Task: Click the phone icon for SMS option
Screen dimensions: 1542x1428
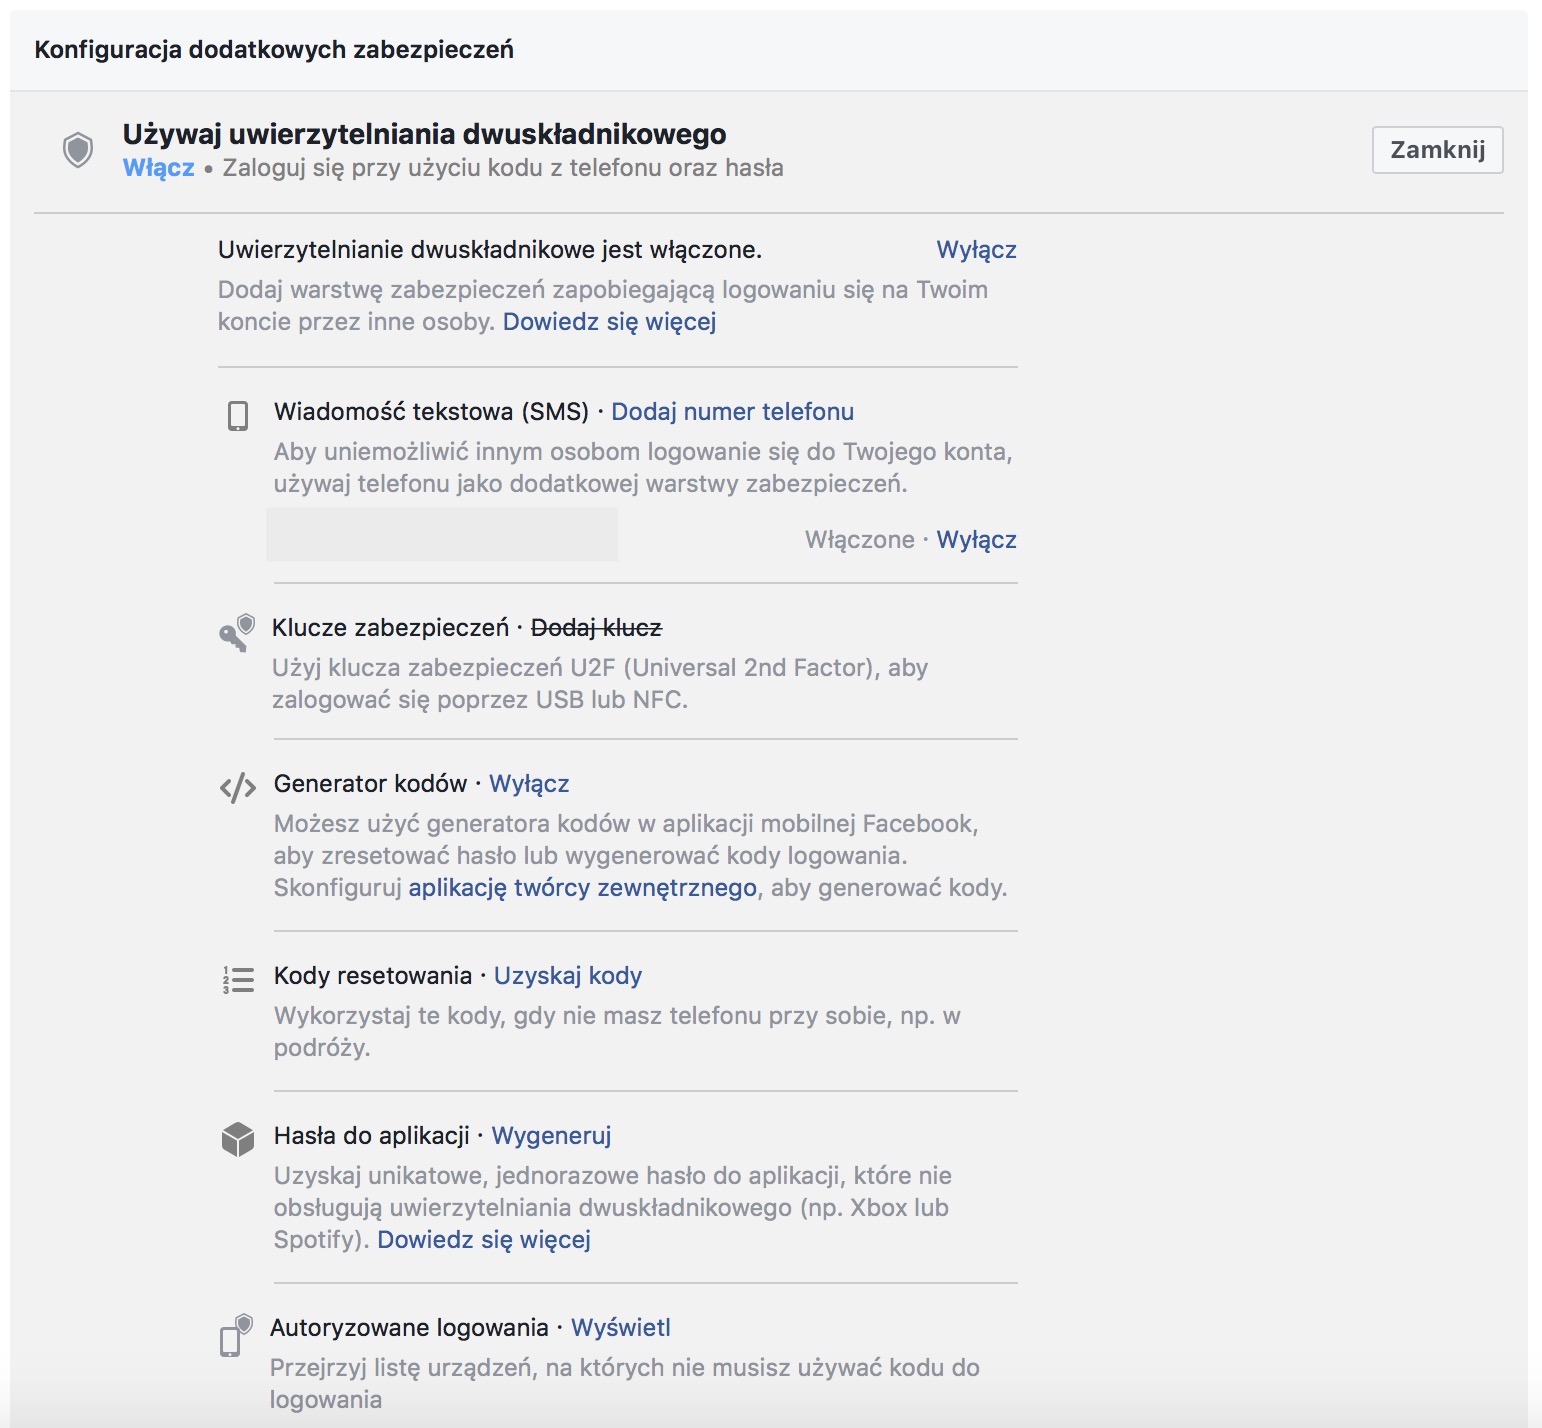Action: (x=238, y=415)
